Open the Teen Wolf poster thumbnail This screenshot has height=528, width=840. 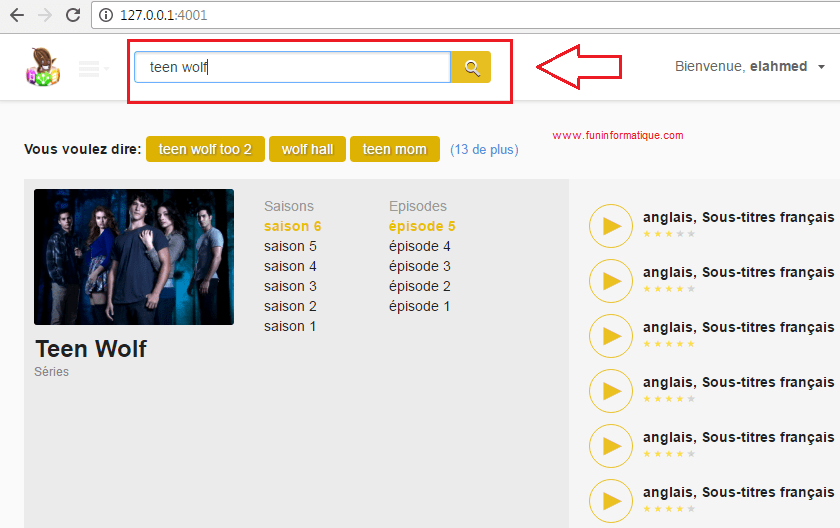coord(134,257)
